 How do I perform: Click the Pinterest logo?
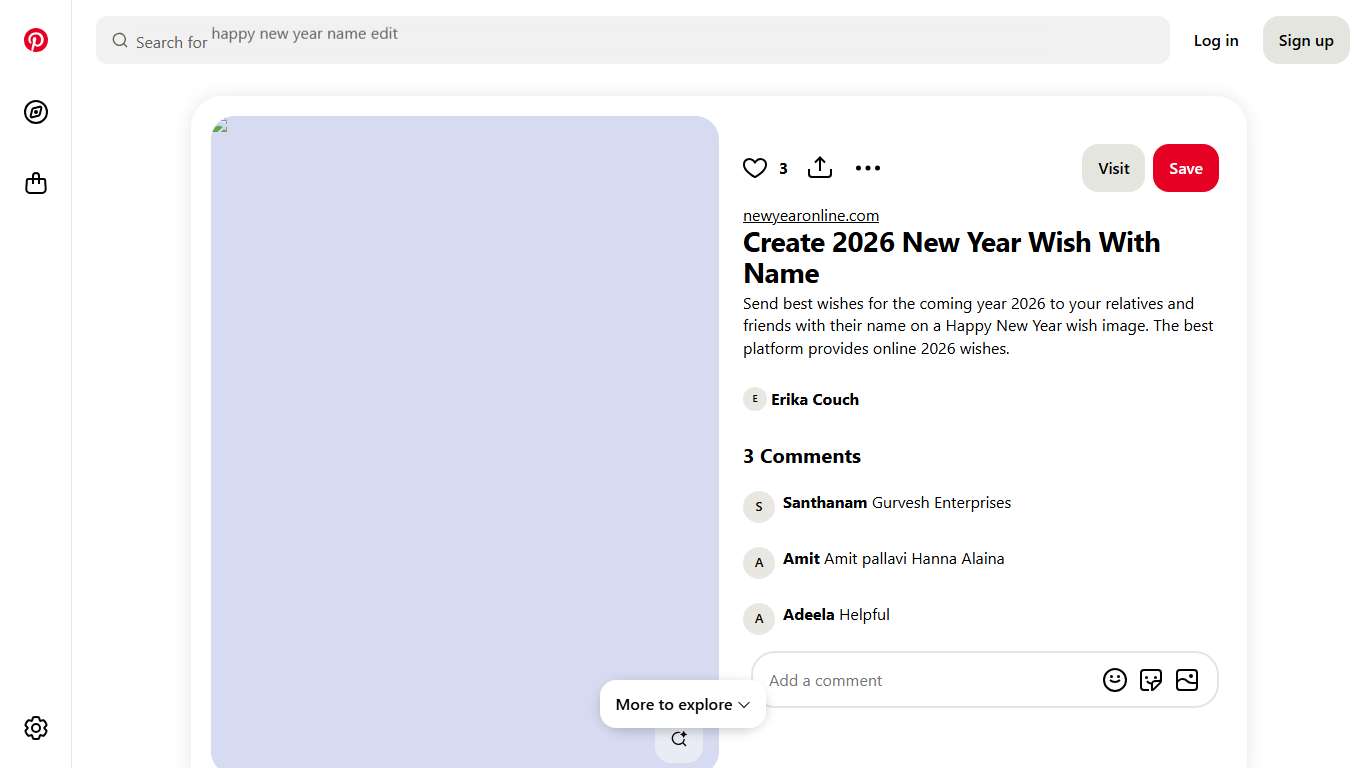coord(36,40)
